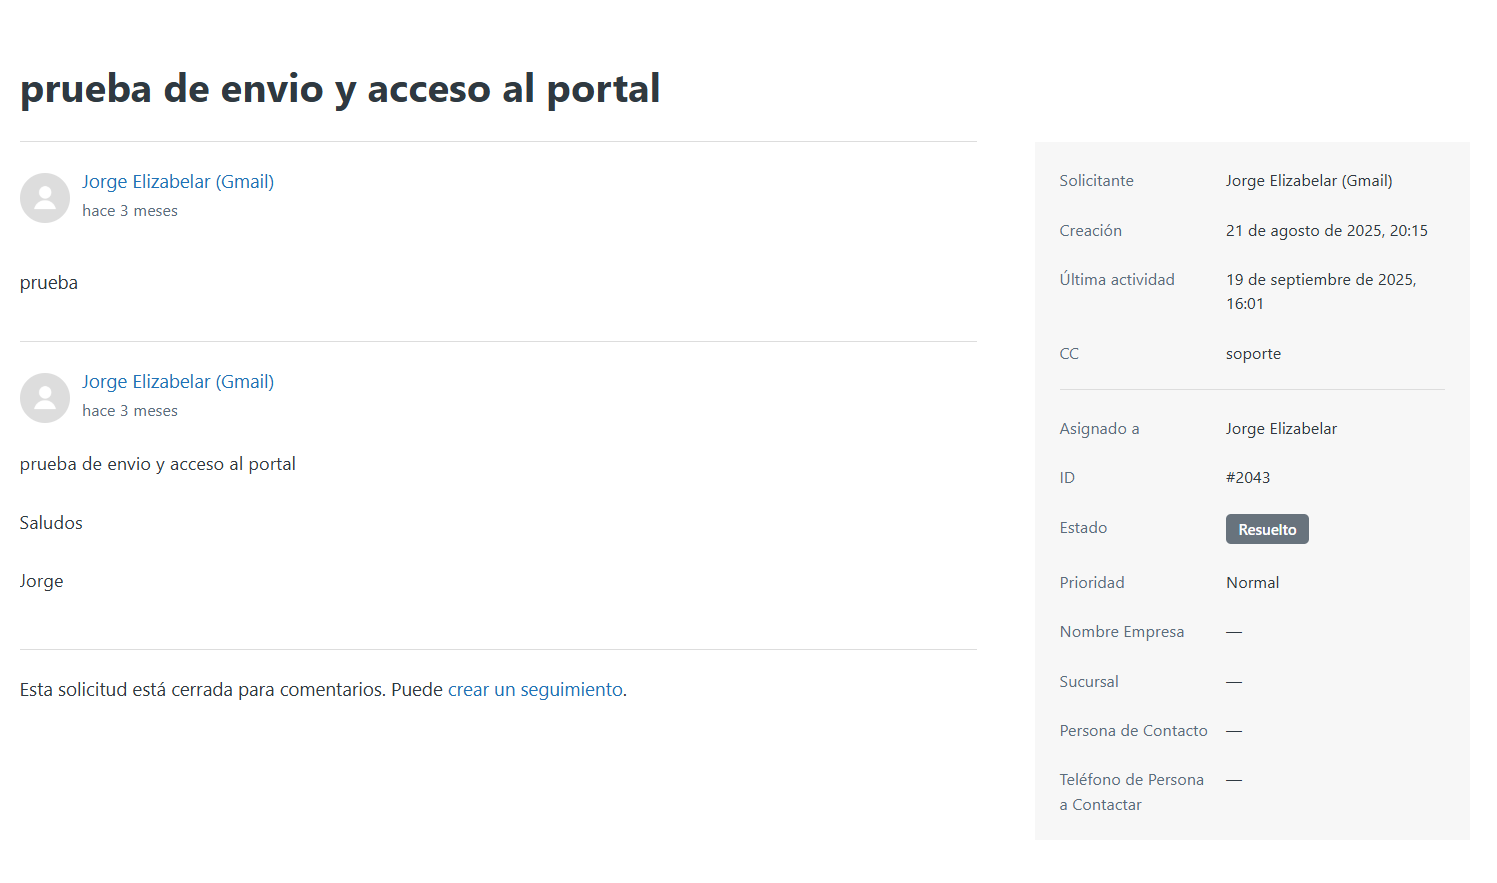Click the first comment body text 'prueba'

(x=49, y=283)
